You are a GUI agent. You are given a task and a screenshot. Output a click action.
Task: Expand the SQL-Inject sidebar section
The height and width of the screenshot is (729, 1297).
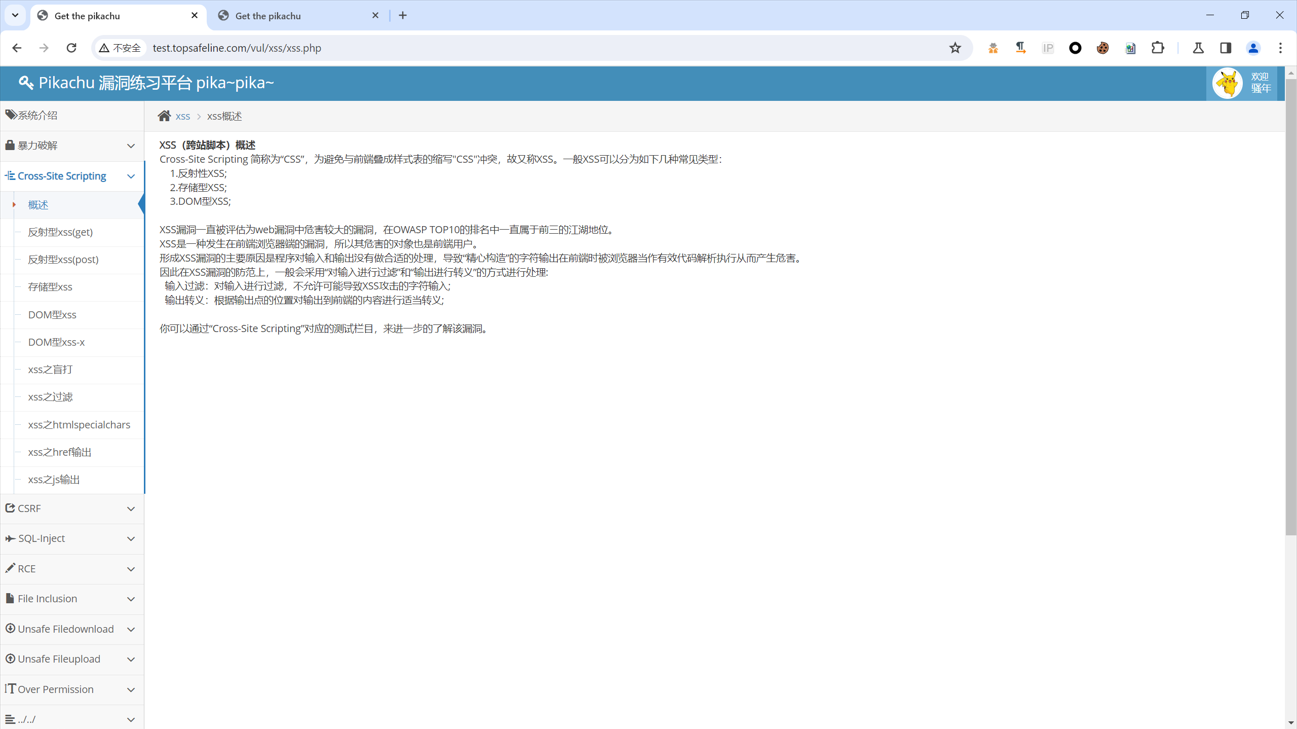71,538
